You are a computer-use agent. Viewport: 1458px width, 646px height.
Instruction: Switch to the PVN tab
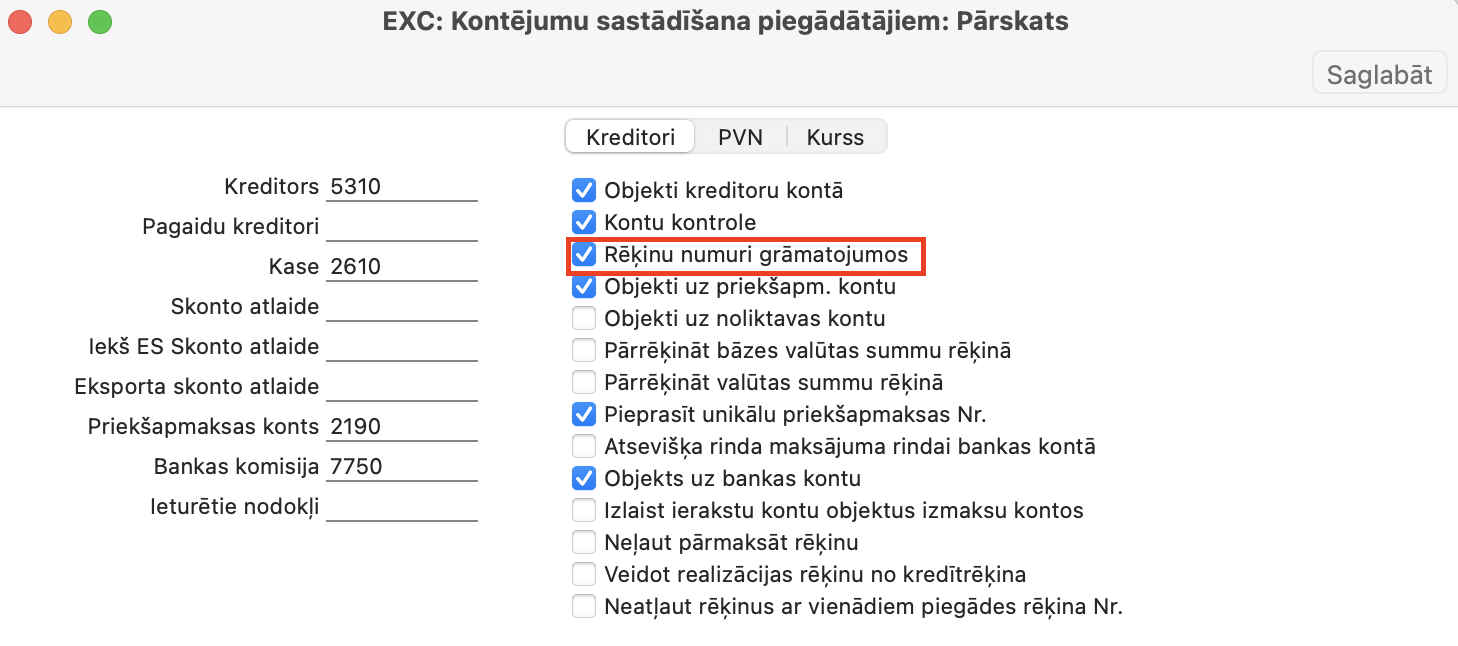pyautogui.click(x=740, y=137)
